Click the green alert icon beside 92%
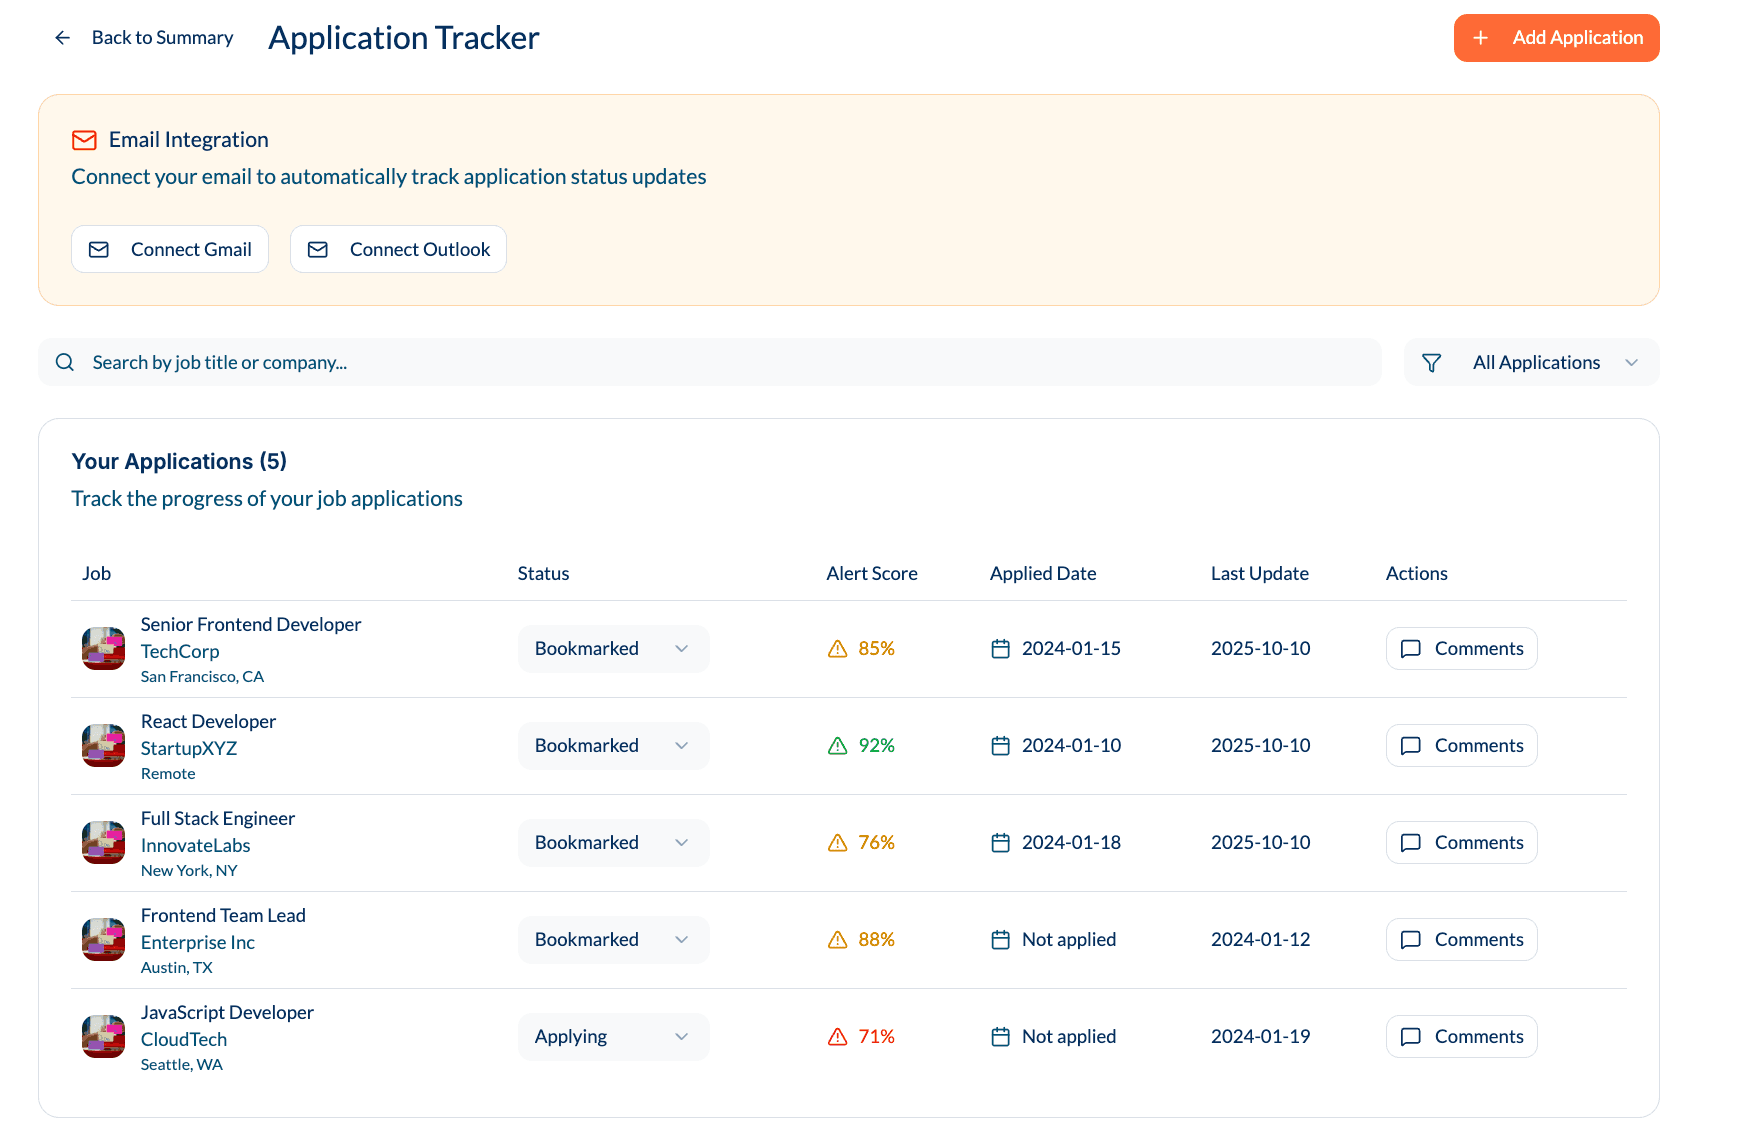 click(838, 746)
